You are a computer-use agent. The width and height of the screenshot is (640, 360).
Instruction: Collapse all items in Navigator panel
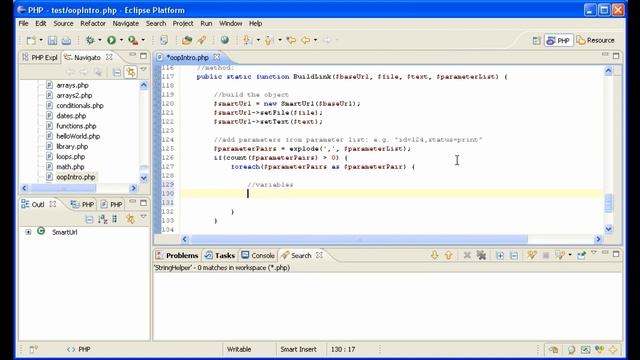[x=117, y=73]
